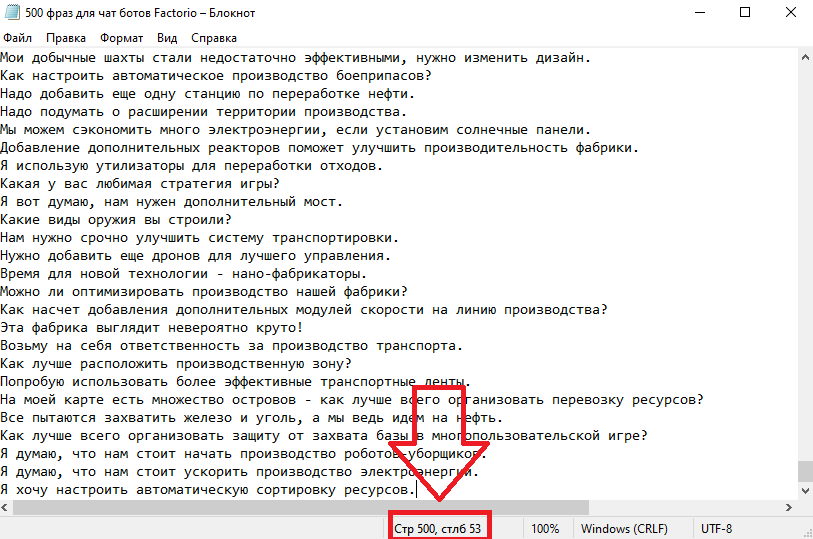Click line 'Я использую утилизаторы'

point(191,166)
